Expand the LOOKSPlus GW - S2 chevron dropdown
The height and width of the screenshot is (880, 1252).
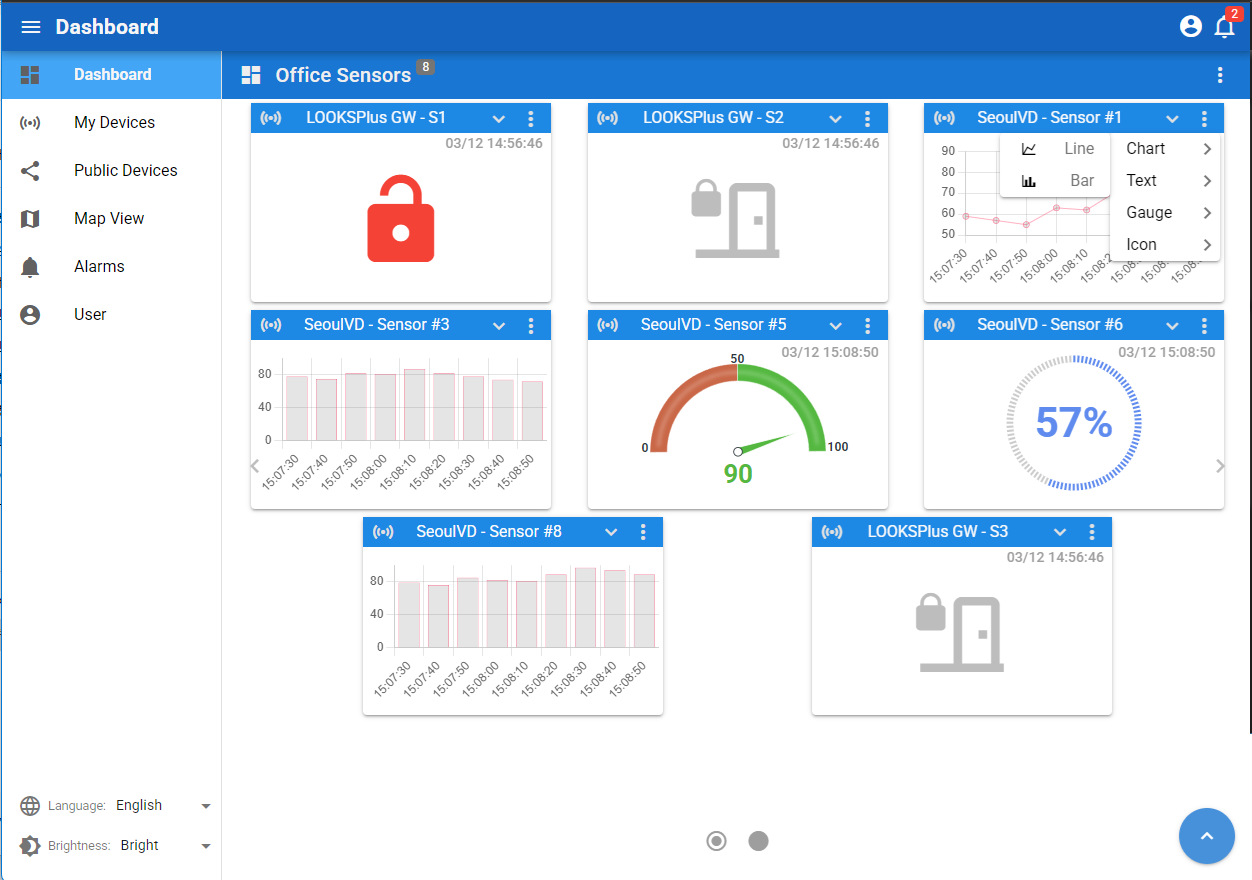(x=836, y=119)
